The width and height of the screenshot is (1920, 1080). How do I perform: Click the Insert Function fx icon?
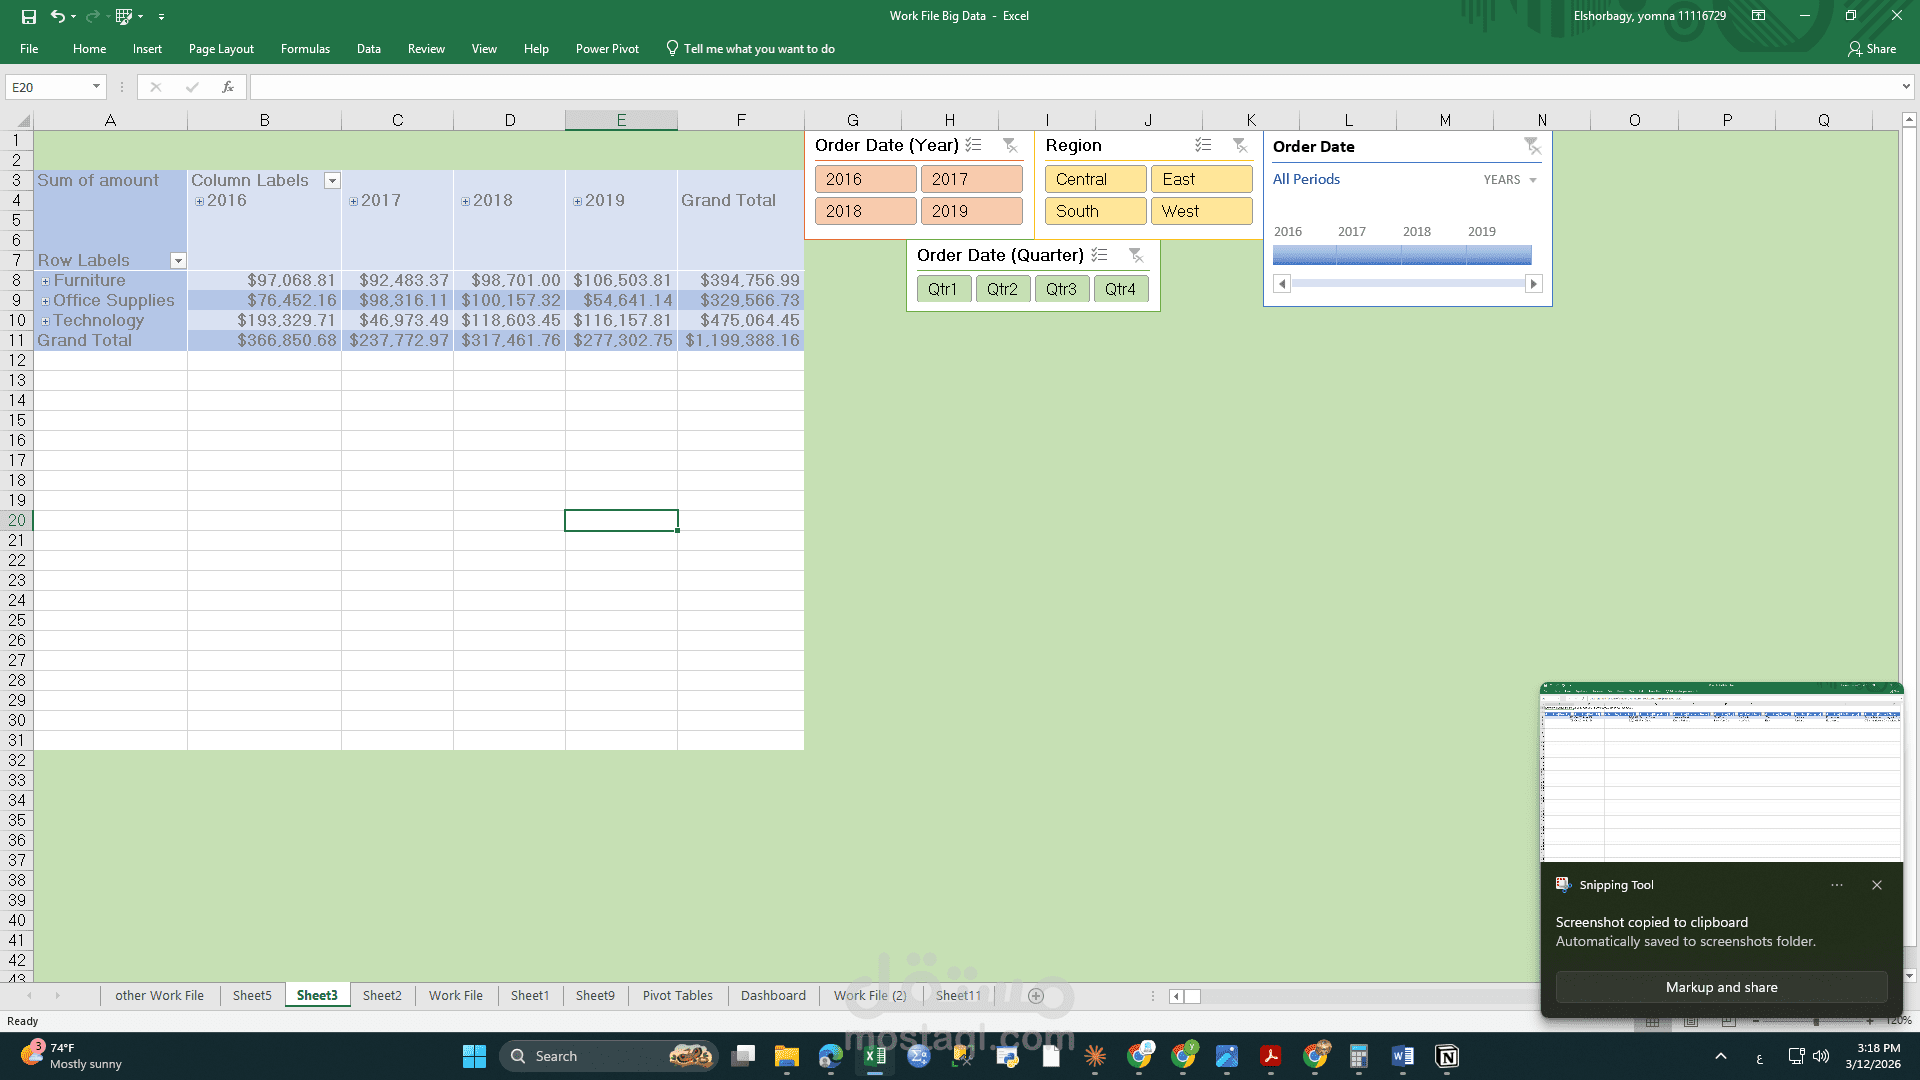228,87
